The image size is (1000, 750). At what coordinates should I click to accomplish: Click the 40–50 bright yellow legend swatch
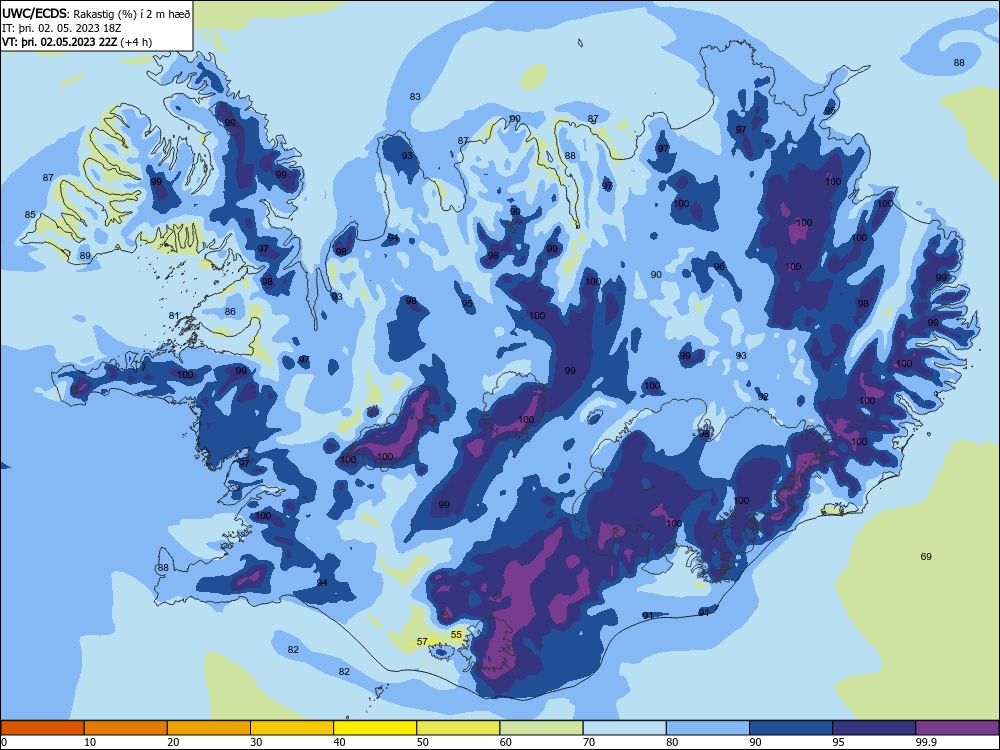375,728
